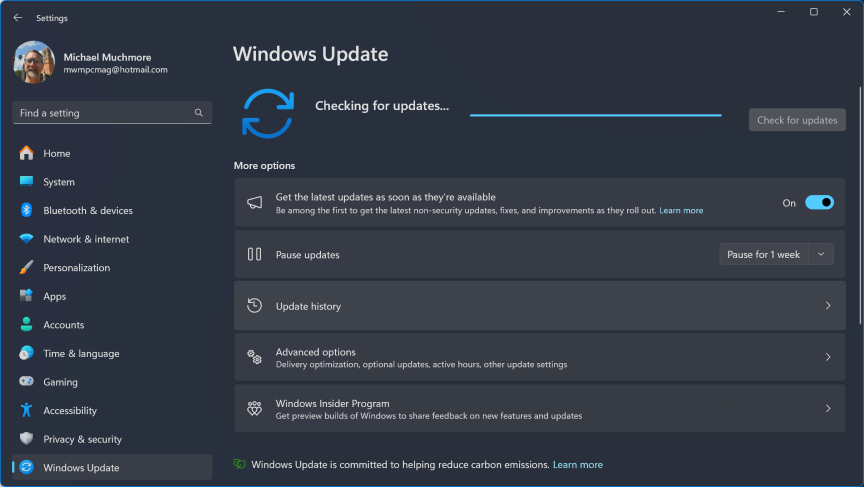
Task: Open the Advanced options row title
Action: point(315,352)
